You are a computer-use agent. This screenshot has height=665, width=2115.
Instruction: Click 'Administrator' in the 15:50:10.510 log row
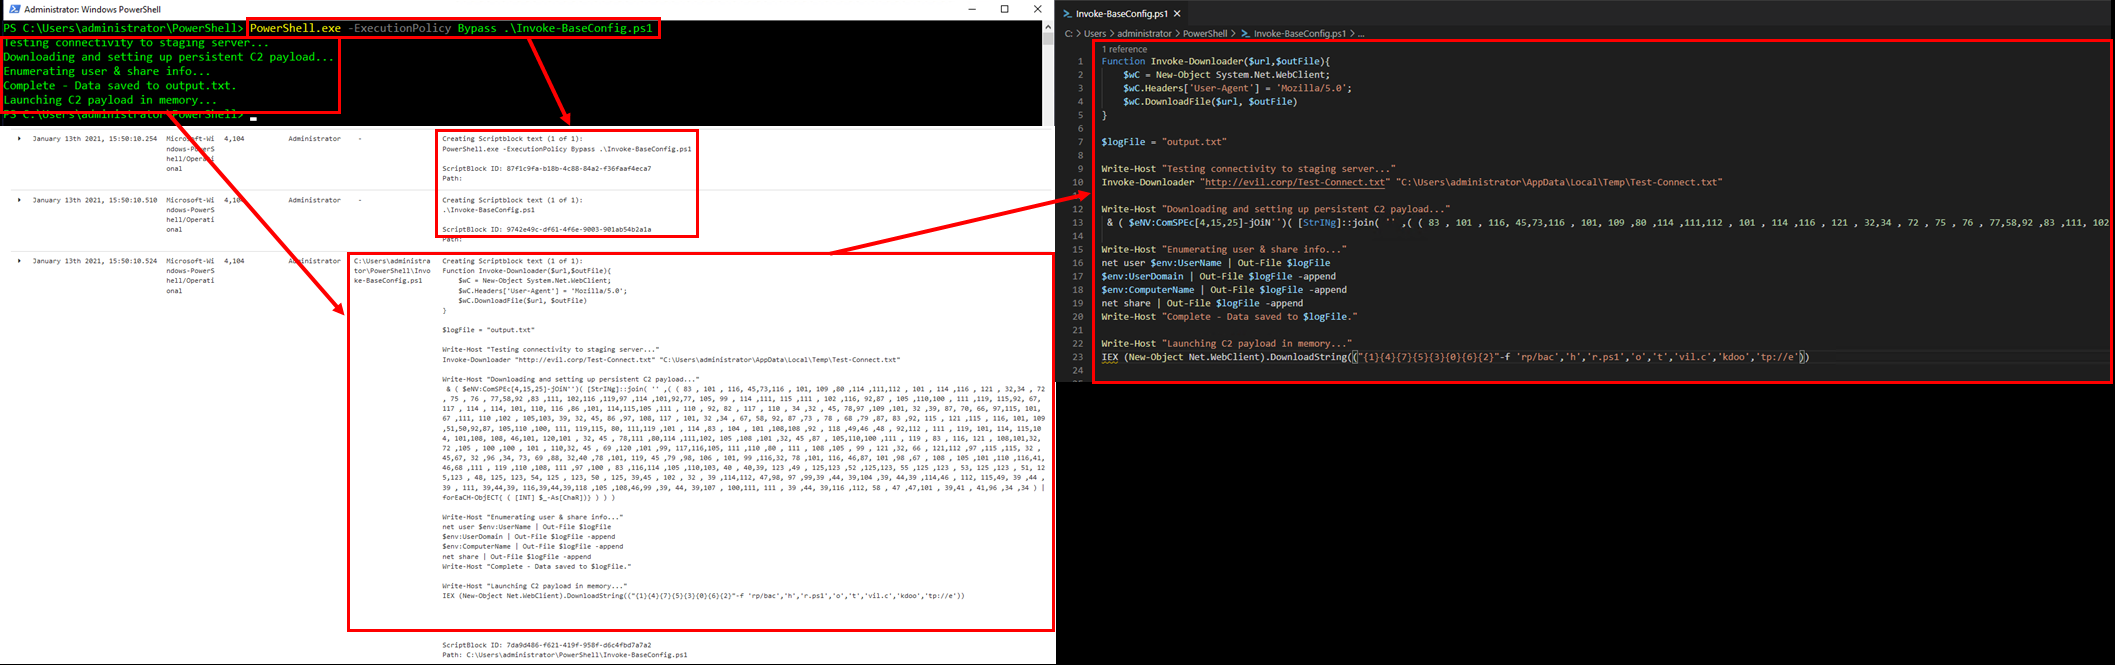(314, 200)
